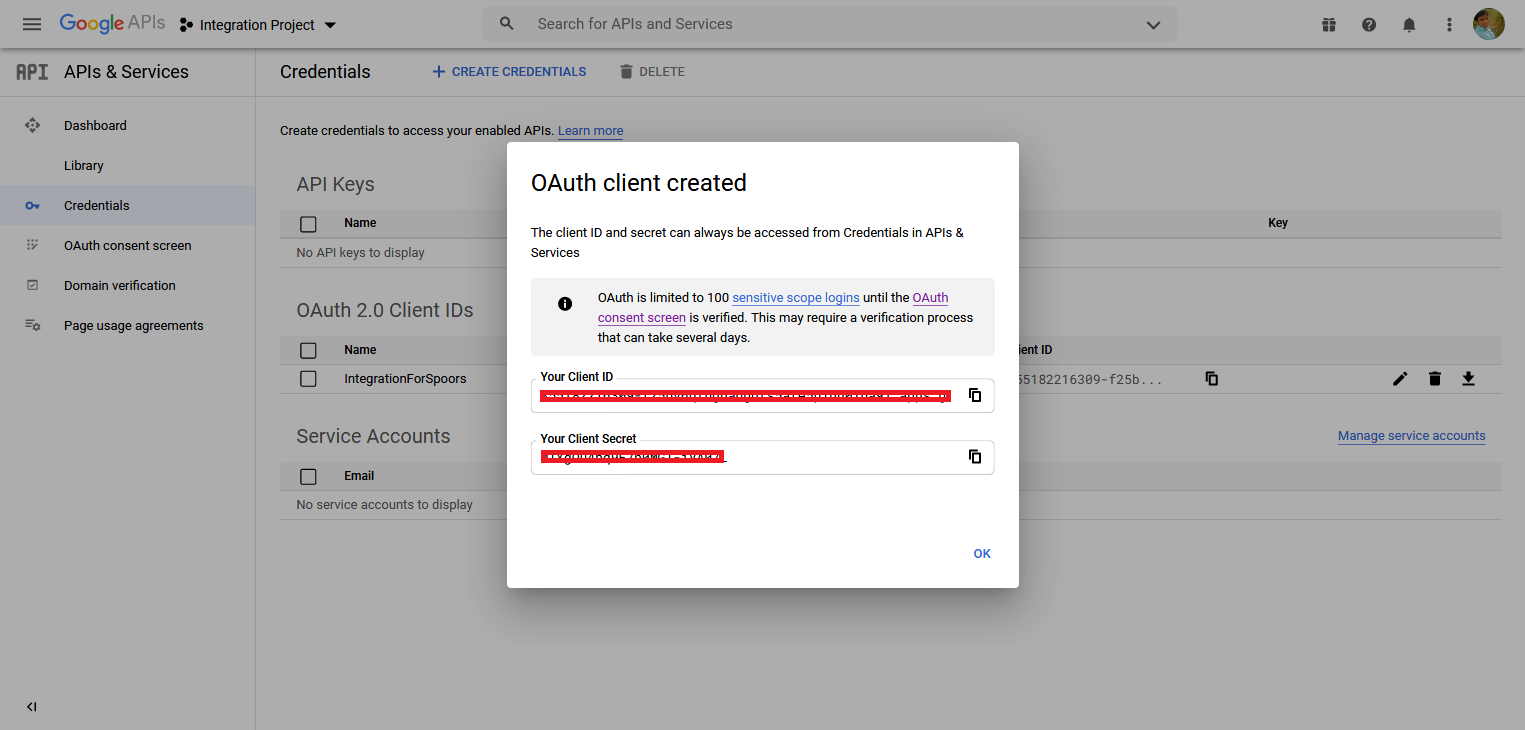The height and width of the screenshot is (730, 1525).
Task: Expand the search bar dropdown arrow
Action: point(1152,25)
